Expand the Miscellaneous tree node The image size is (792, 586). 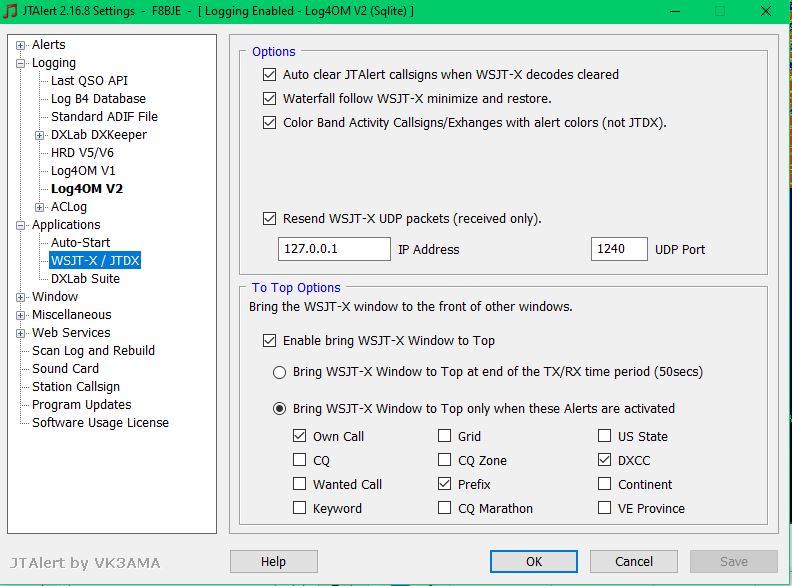click(x=20, y=316)
